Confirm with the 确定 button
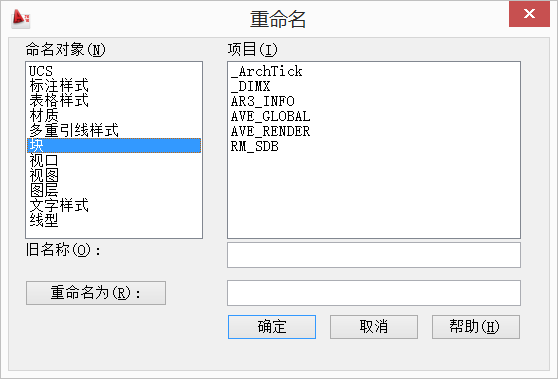558x379 pixels. (x=272, y=327)
